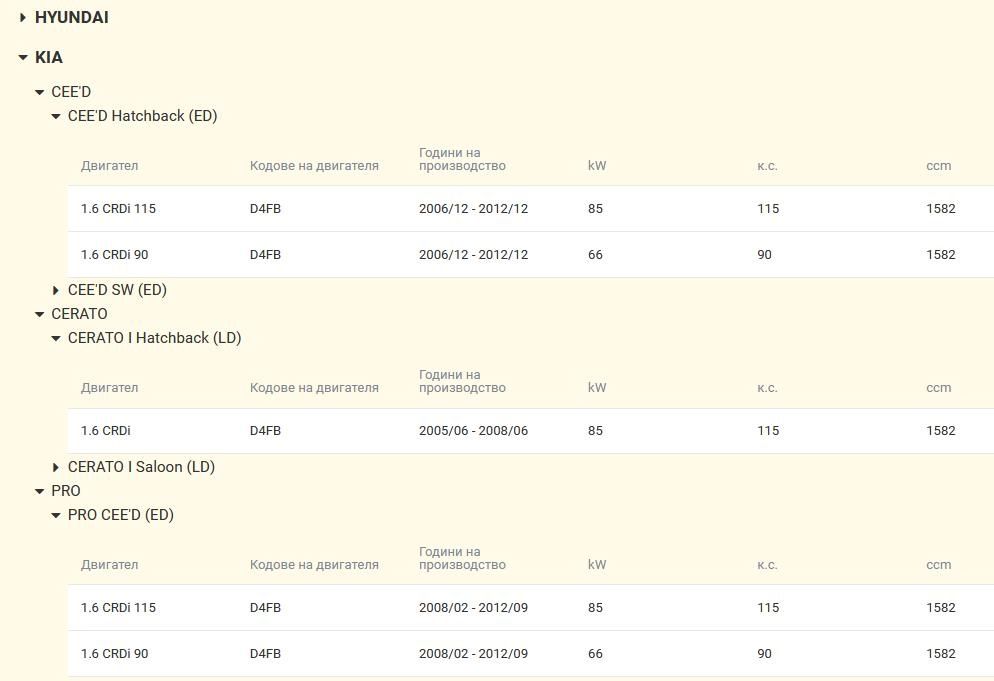Select engine 1.6 CRDi 90 under CEE'D Hatchback
The image size is (994, 681).
coord(114,255)
